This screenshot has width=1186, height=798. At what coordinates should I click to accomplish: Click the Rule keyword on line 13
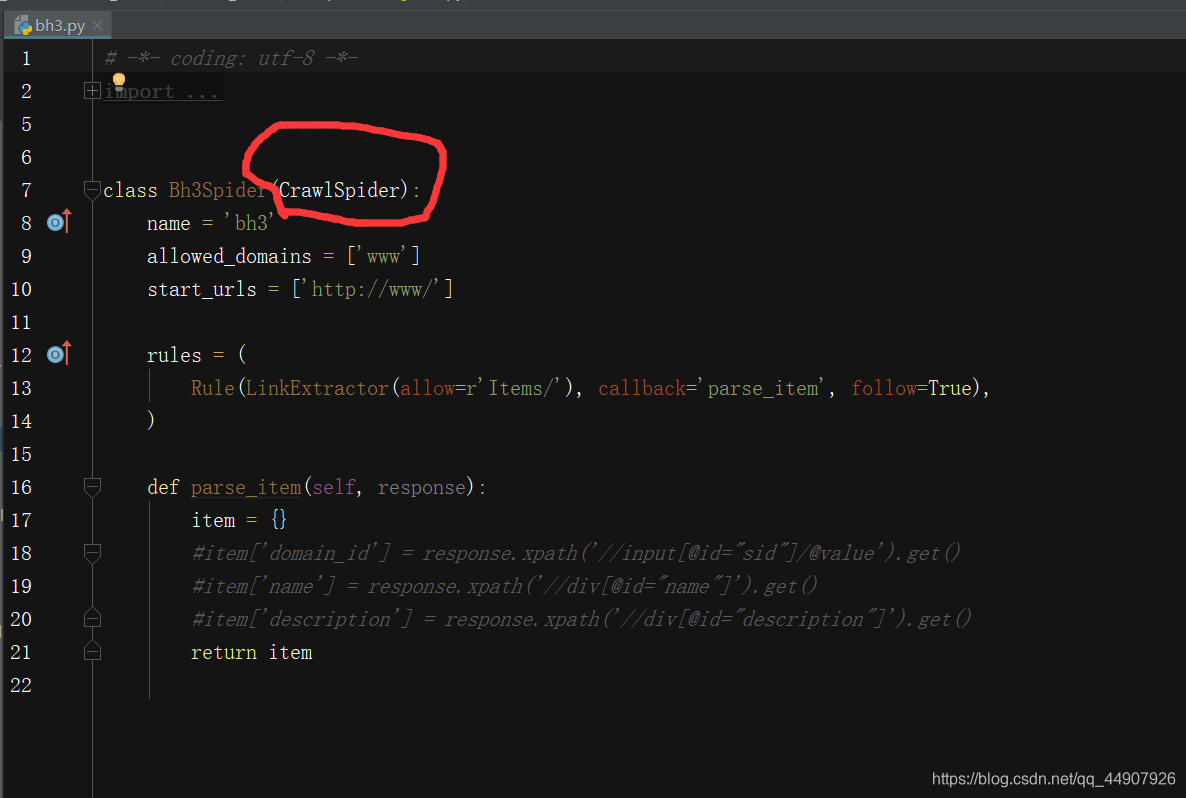213,389
